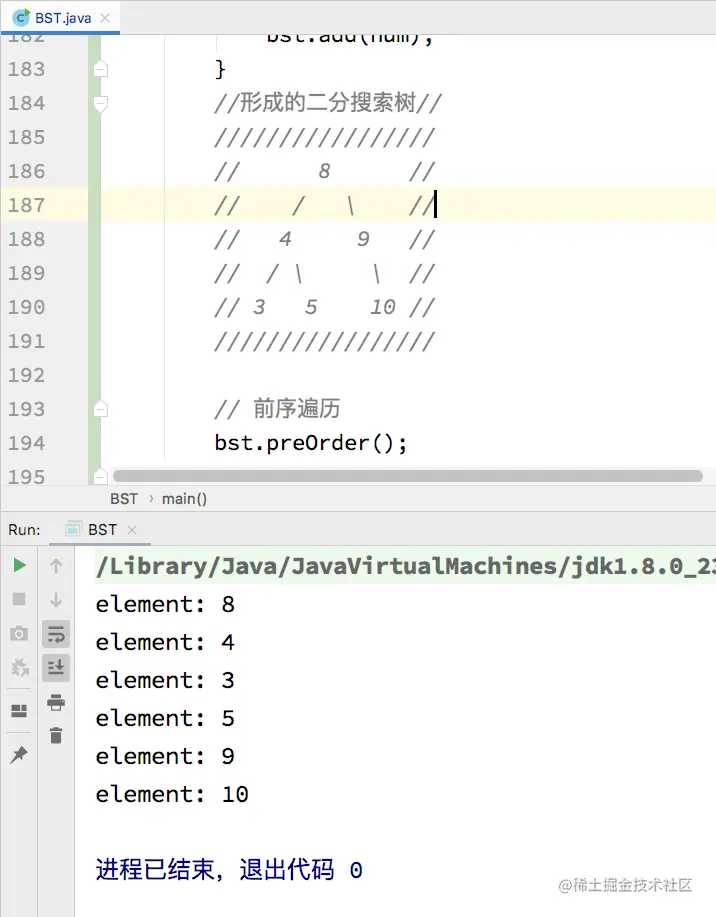Click the main() breadcrumb

pyautogui.click(x=184, y=499)
